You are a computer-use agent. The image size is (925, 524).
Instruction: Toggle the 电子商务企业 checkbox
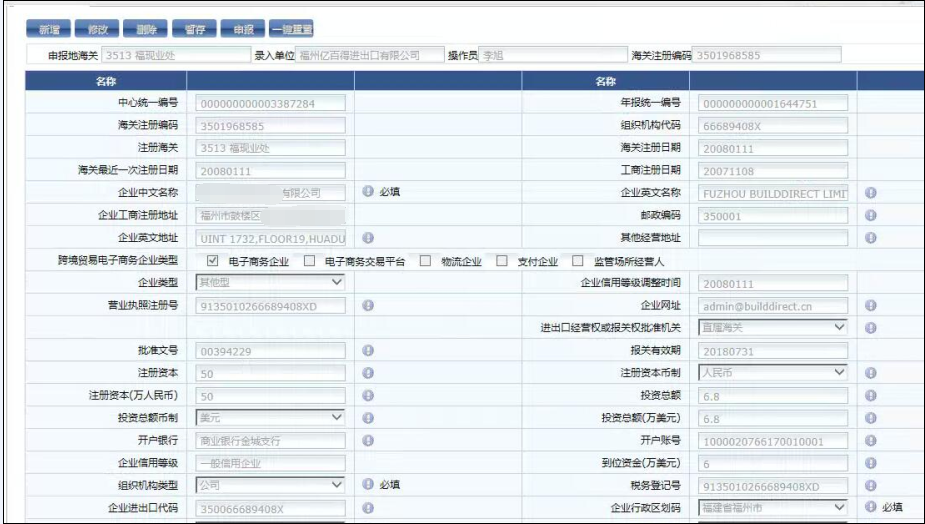tap(212, 261)
